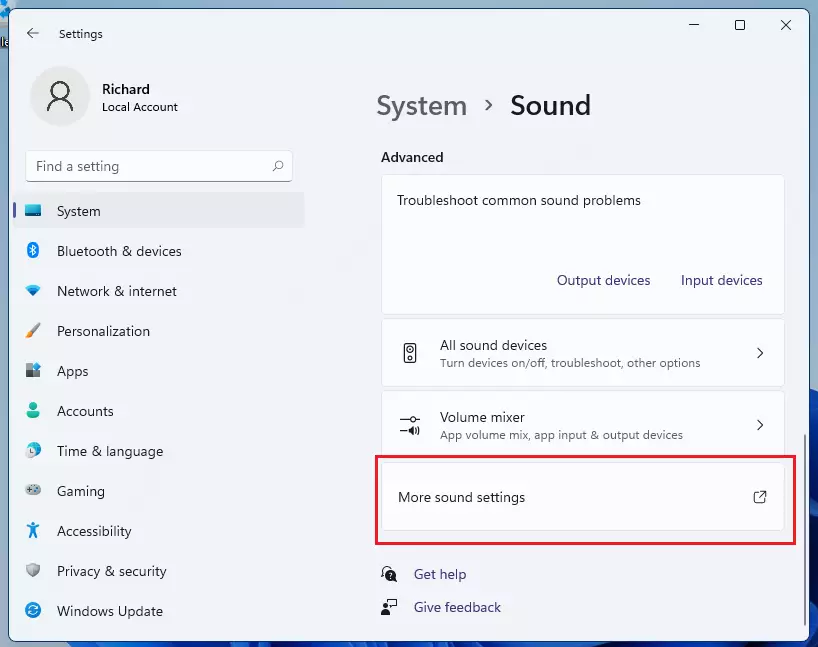This screenshot has height=647, width=818.
Task: Click the Get help headset icon
Action: [389, 574]
